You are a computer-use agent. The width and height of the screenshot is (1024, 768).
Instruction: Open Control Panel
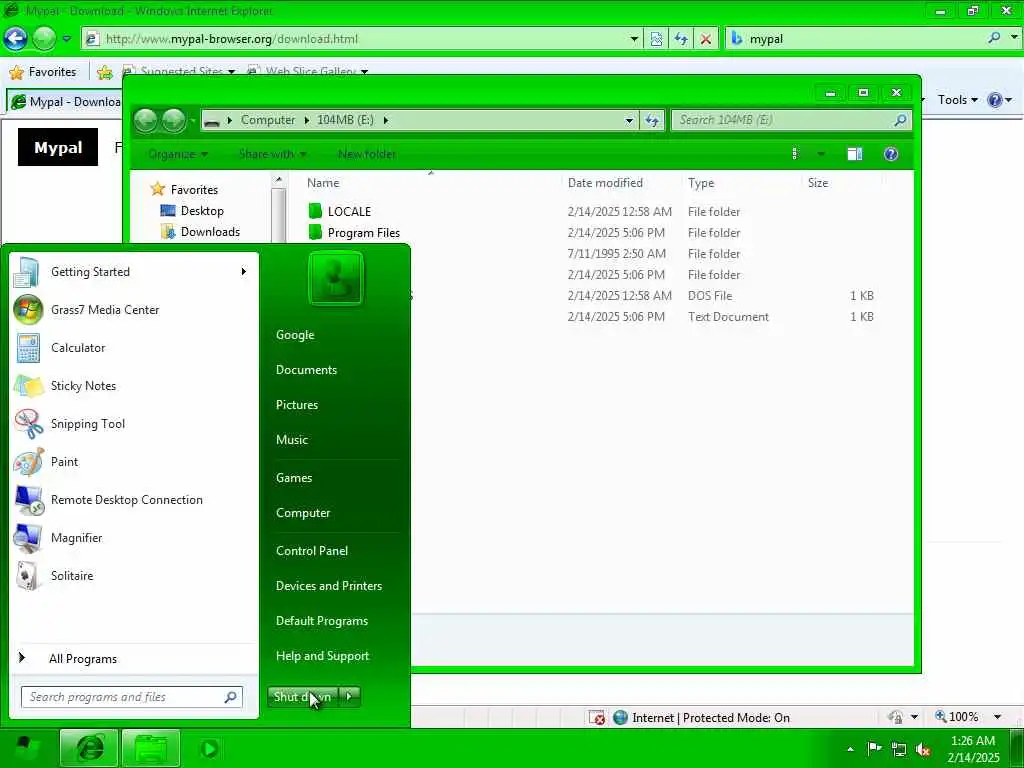point(312,551)
